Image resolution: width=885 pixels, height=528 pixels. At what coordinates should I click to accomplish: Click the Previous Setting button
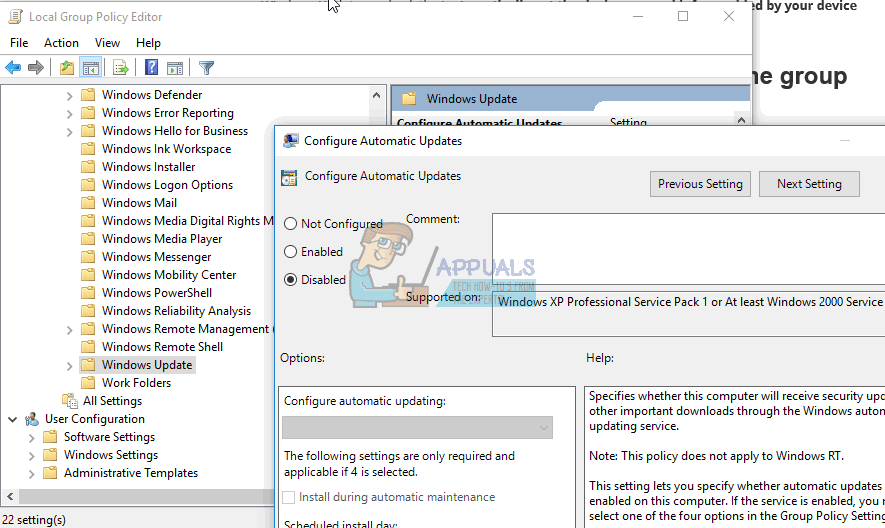(x=700, y=184)
